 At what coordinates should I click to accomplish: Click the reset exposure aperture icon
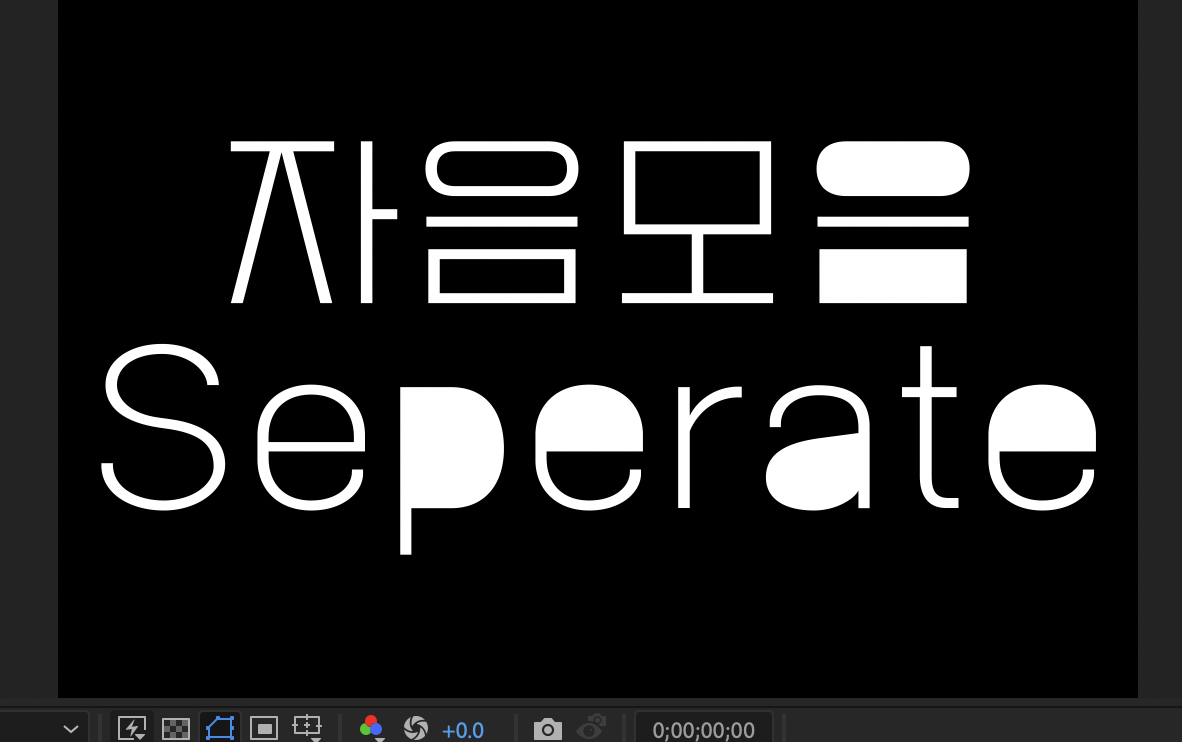click(x=415, y=728)
